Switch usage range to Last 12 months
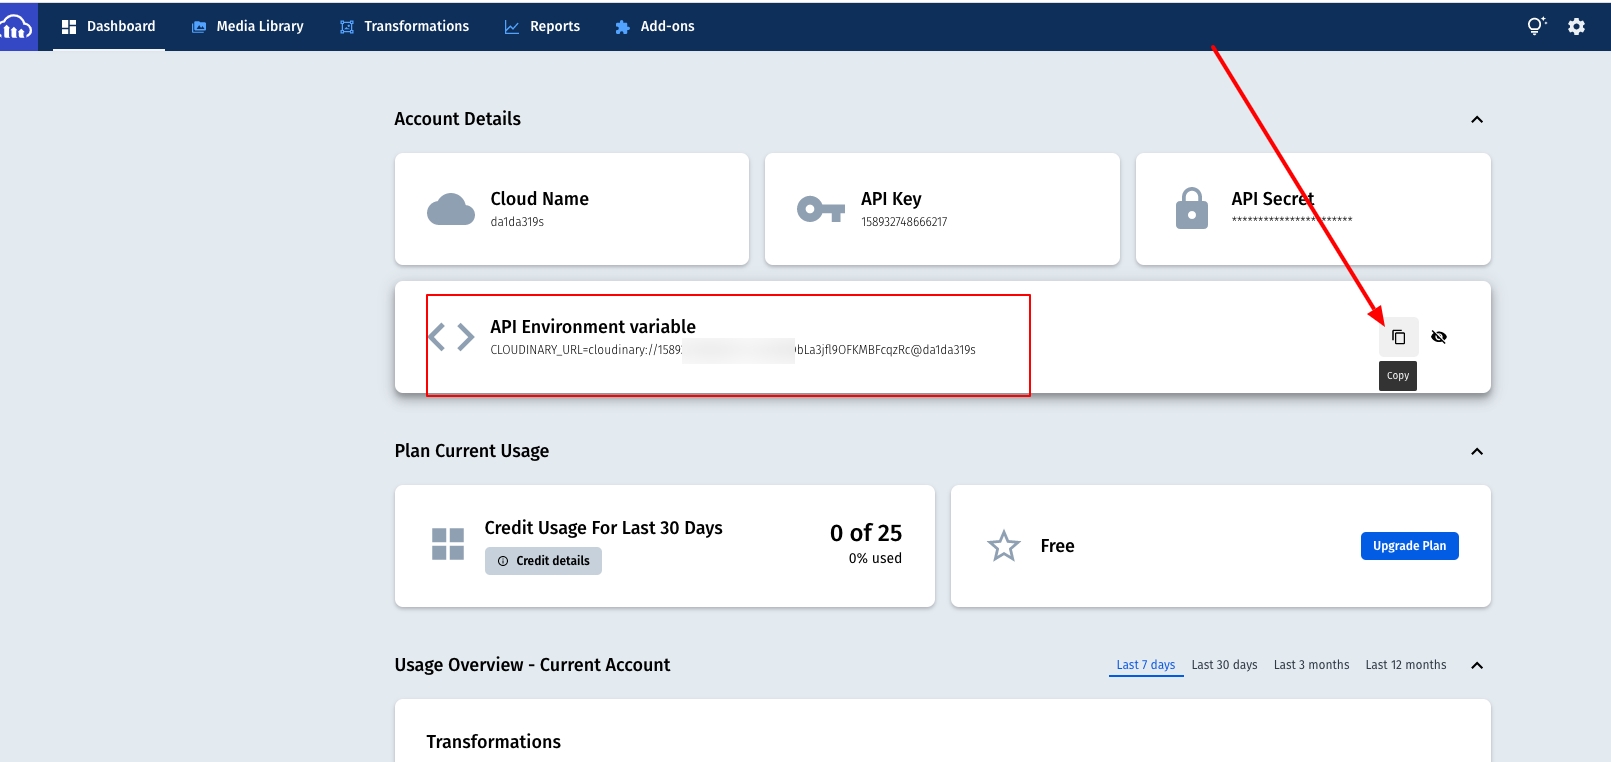Screen dimensions: 1611x762 click(x=1405, y=665)
